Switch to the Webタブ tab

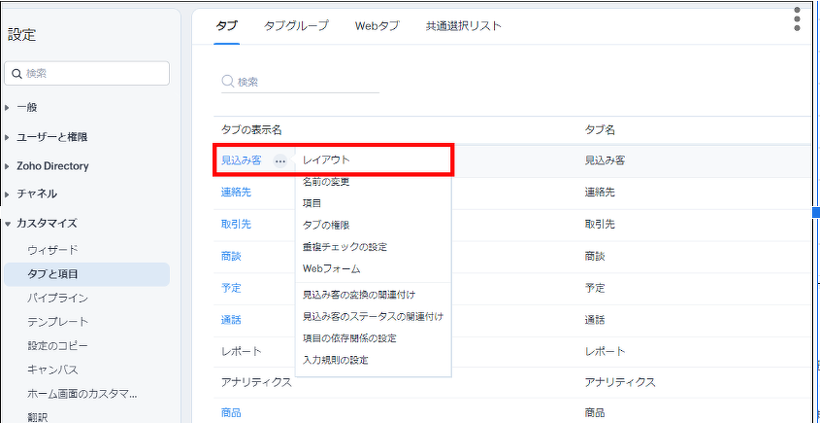(377, 26)
